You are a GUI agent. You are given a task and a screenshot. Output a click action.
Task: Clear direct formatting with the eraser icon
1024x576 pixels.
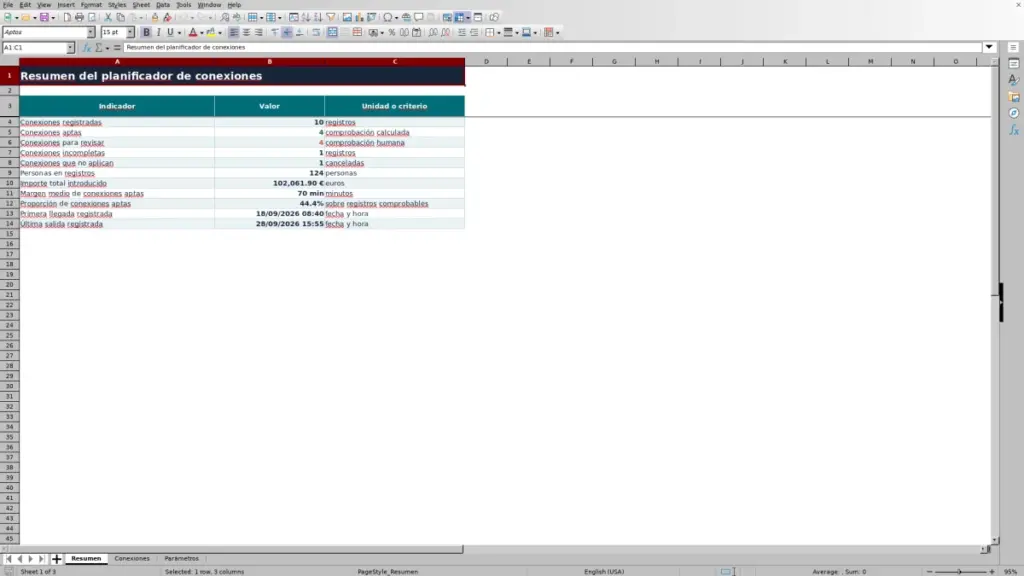(167, 17)
